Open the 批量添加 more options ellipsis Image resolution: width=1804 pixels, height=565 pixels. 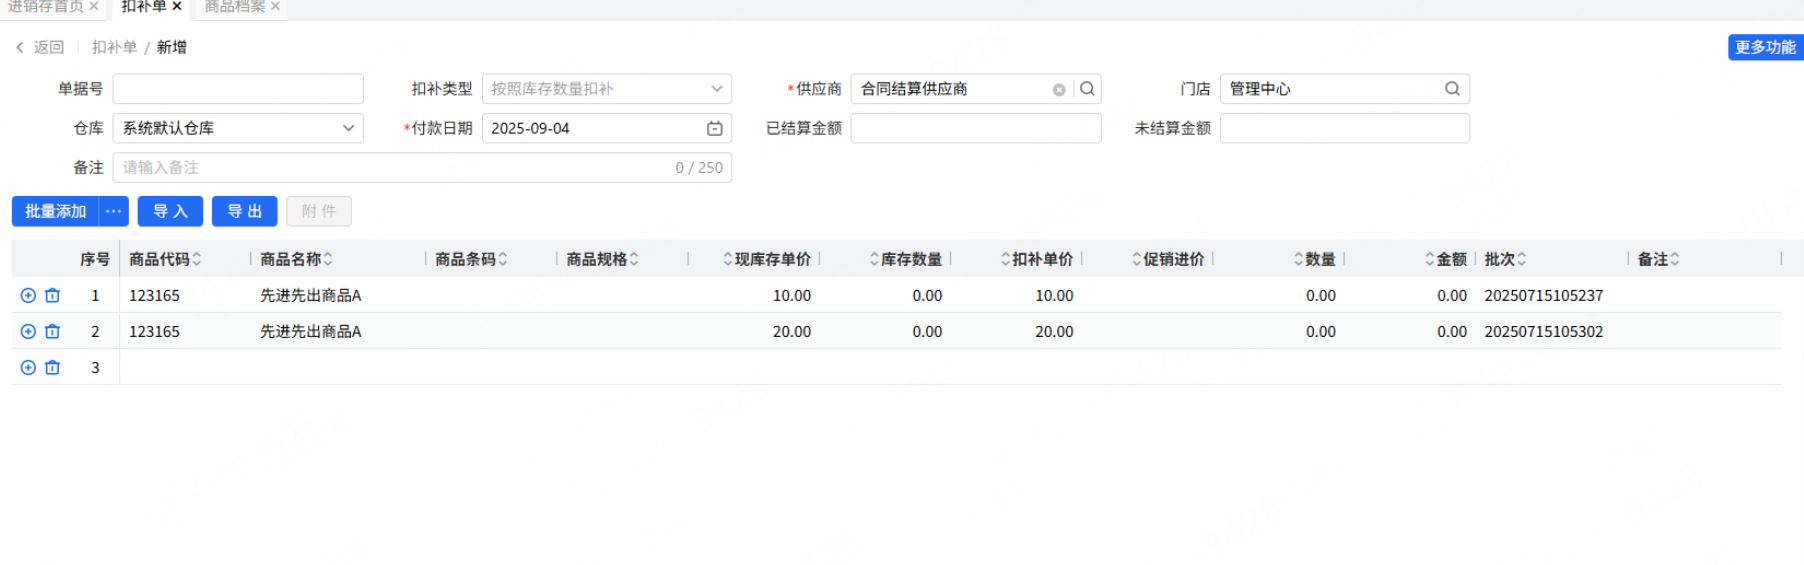(x=114, y=211)
